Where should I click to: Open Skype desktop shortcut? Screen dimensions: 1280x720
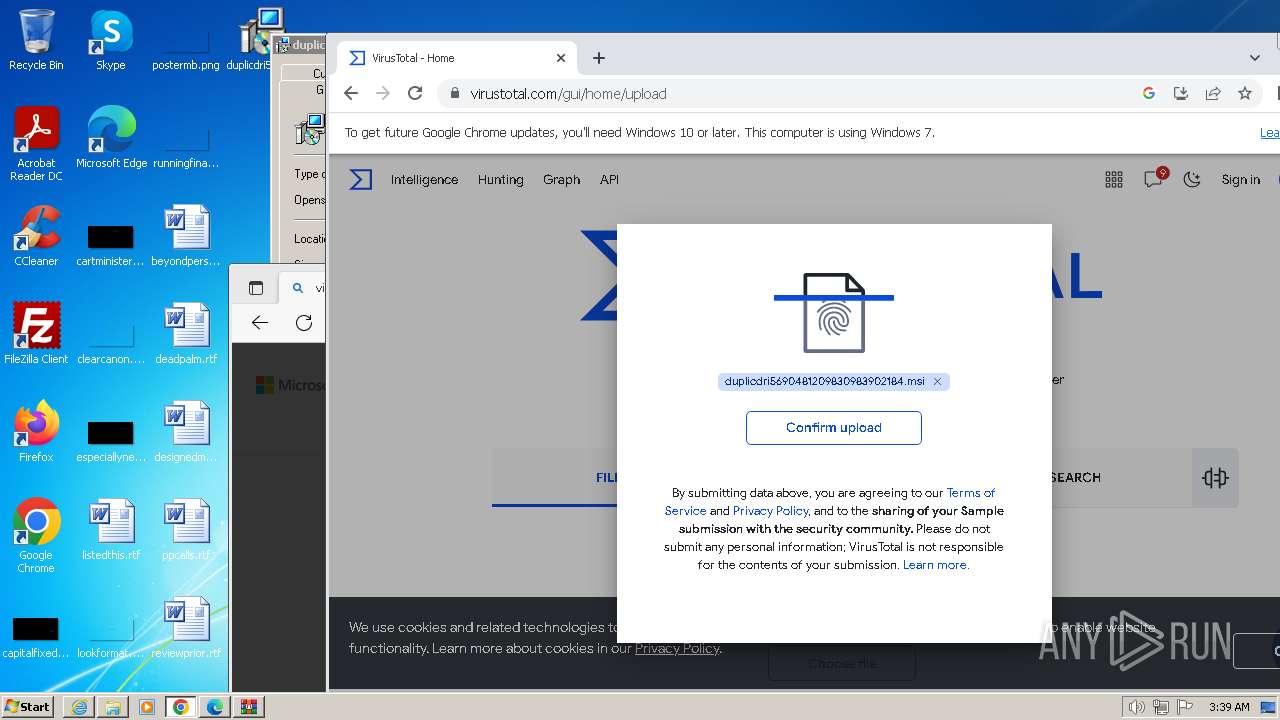[110, 40]
